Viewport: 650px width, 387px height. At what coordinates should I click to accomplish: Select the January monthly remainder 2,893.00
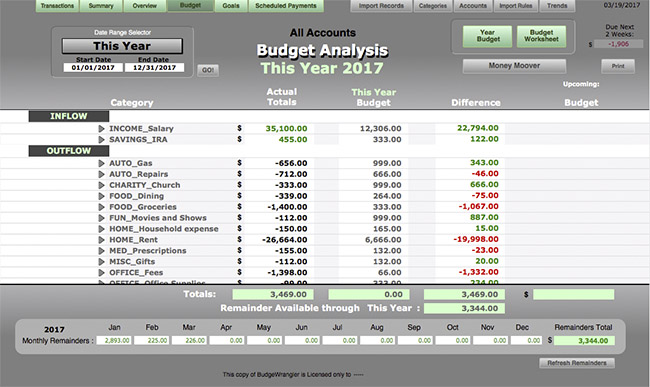tap(114, 341)
